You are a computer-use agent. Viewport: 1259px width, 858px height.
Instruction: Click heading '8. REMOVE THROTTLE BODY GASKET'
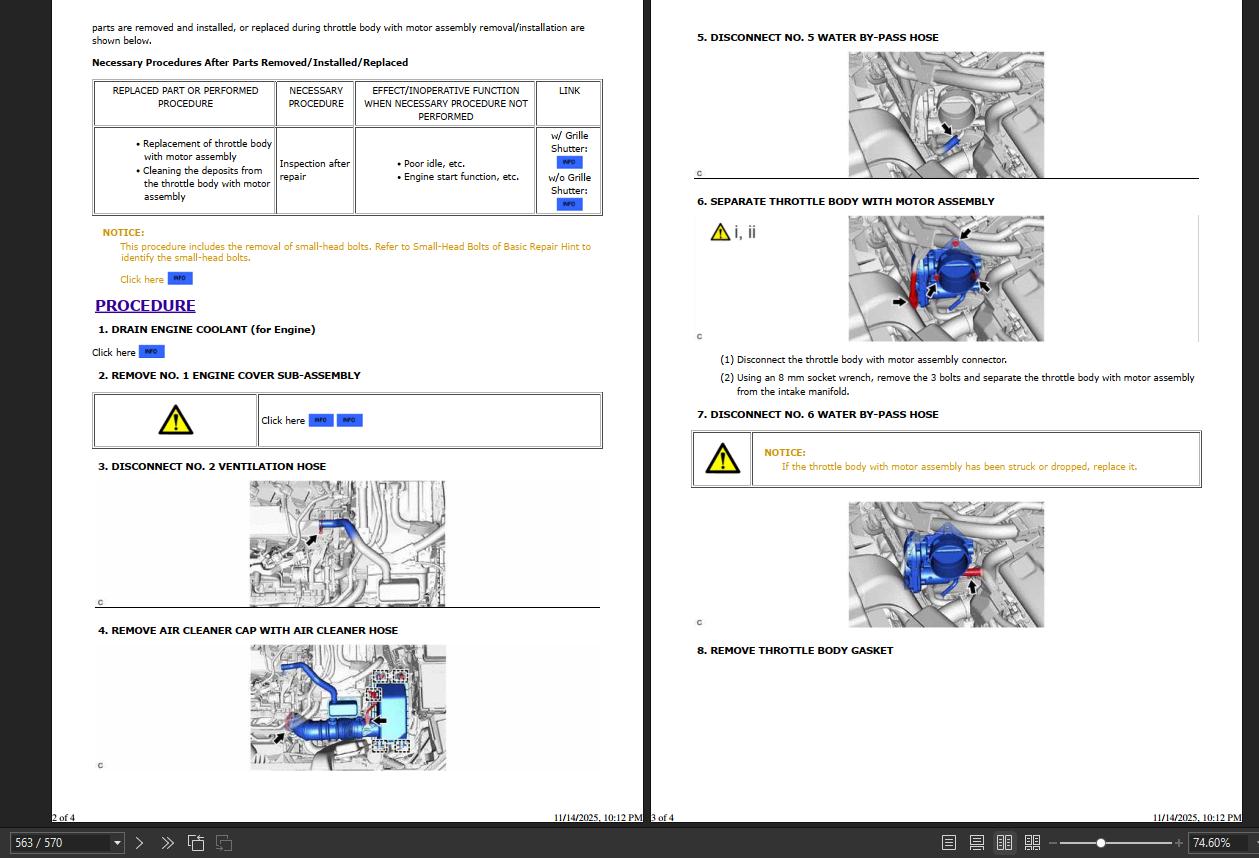coord(795,650)
